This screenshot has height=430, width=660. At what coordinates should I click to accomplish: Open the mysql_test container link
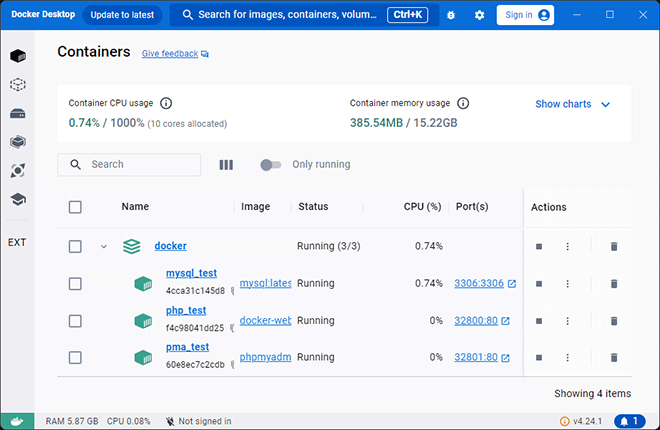coord(191,273)
